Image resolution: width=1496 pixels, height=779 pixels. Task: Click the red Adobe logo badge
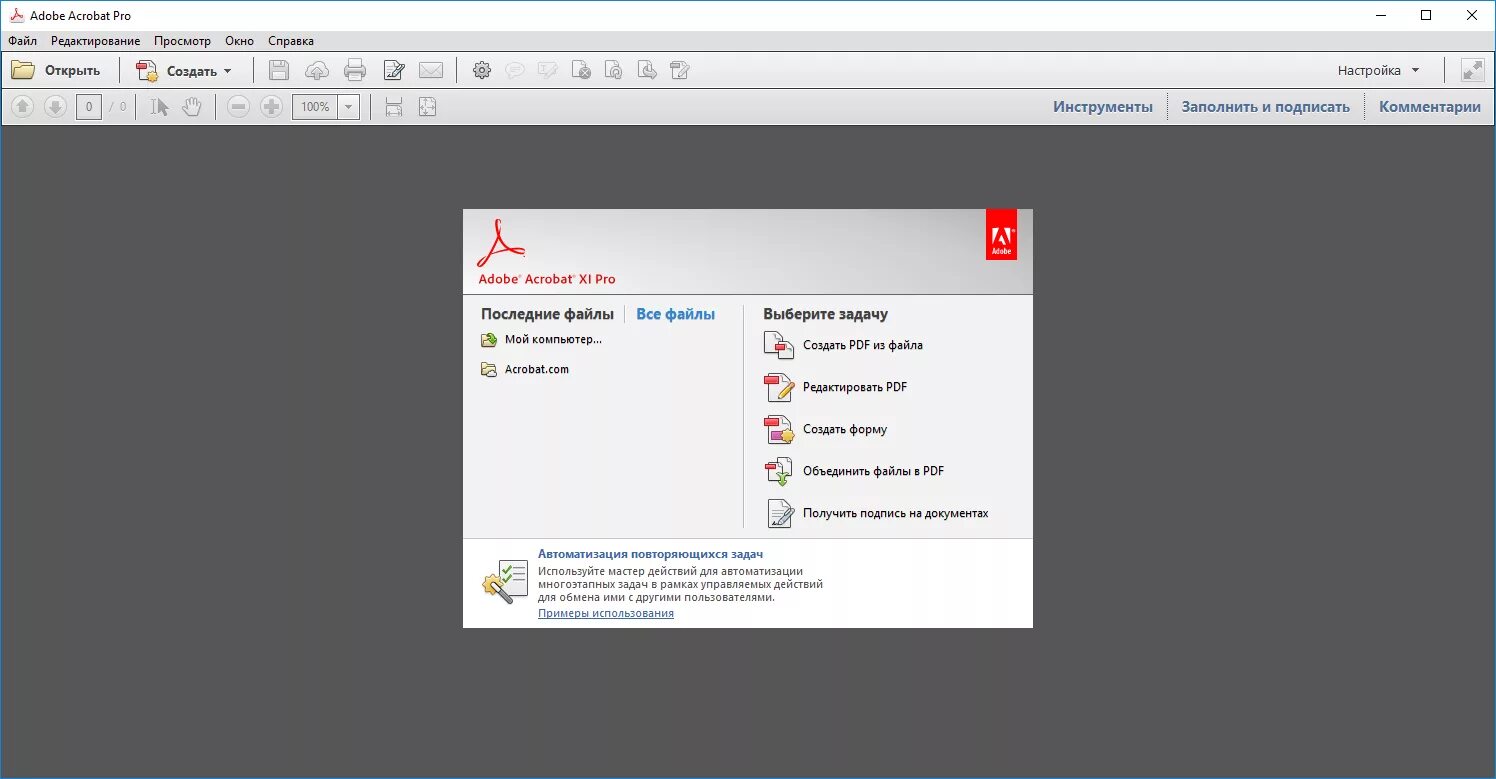[1001, 234]
